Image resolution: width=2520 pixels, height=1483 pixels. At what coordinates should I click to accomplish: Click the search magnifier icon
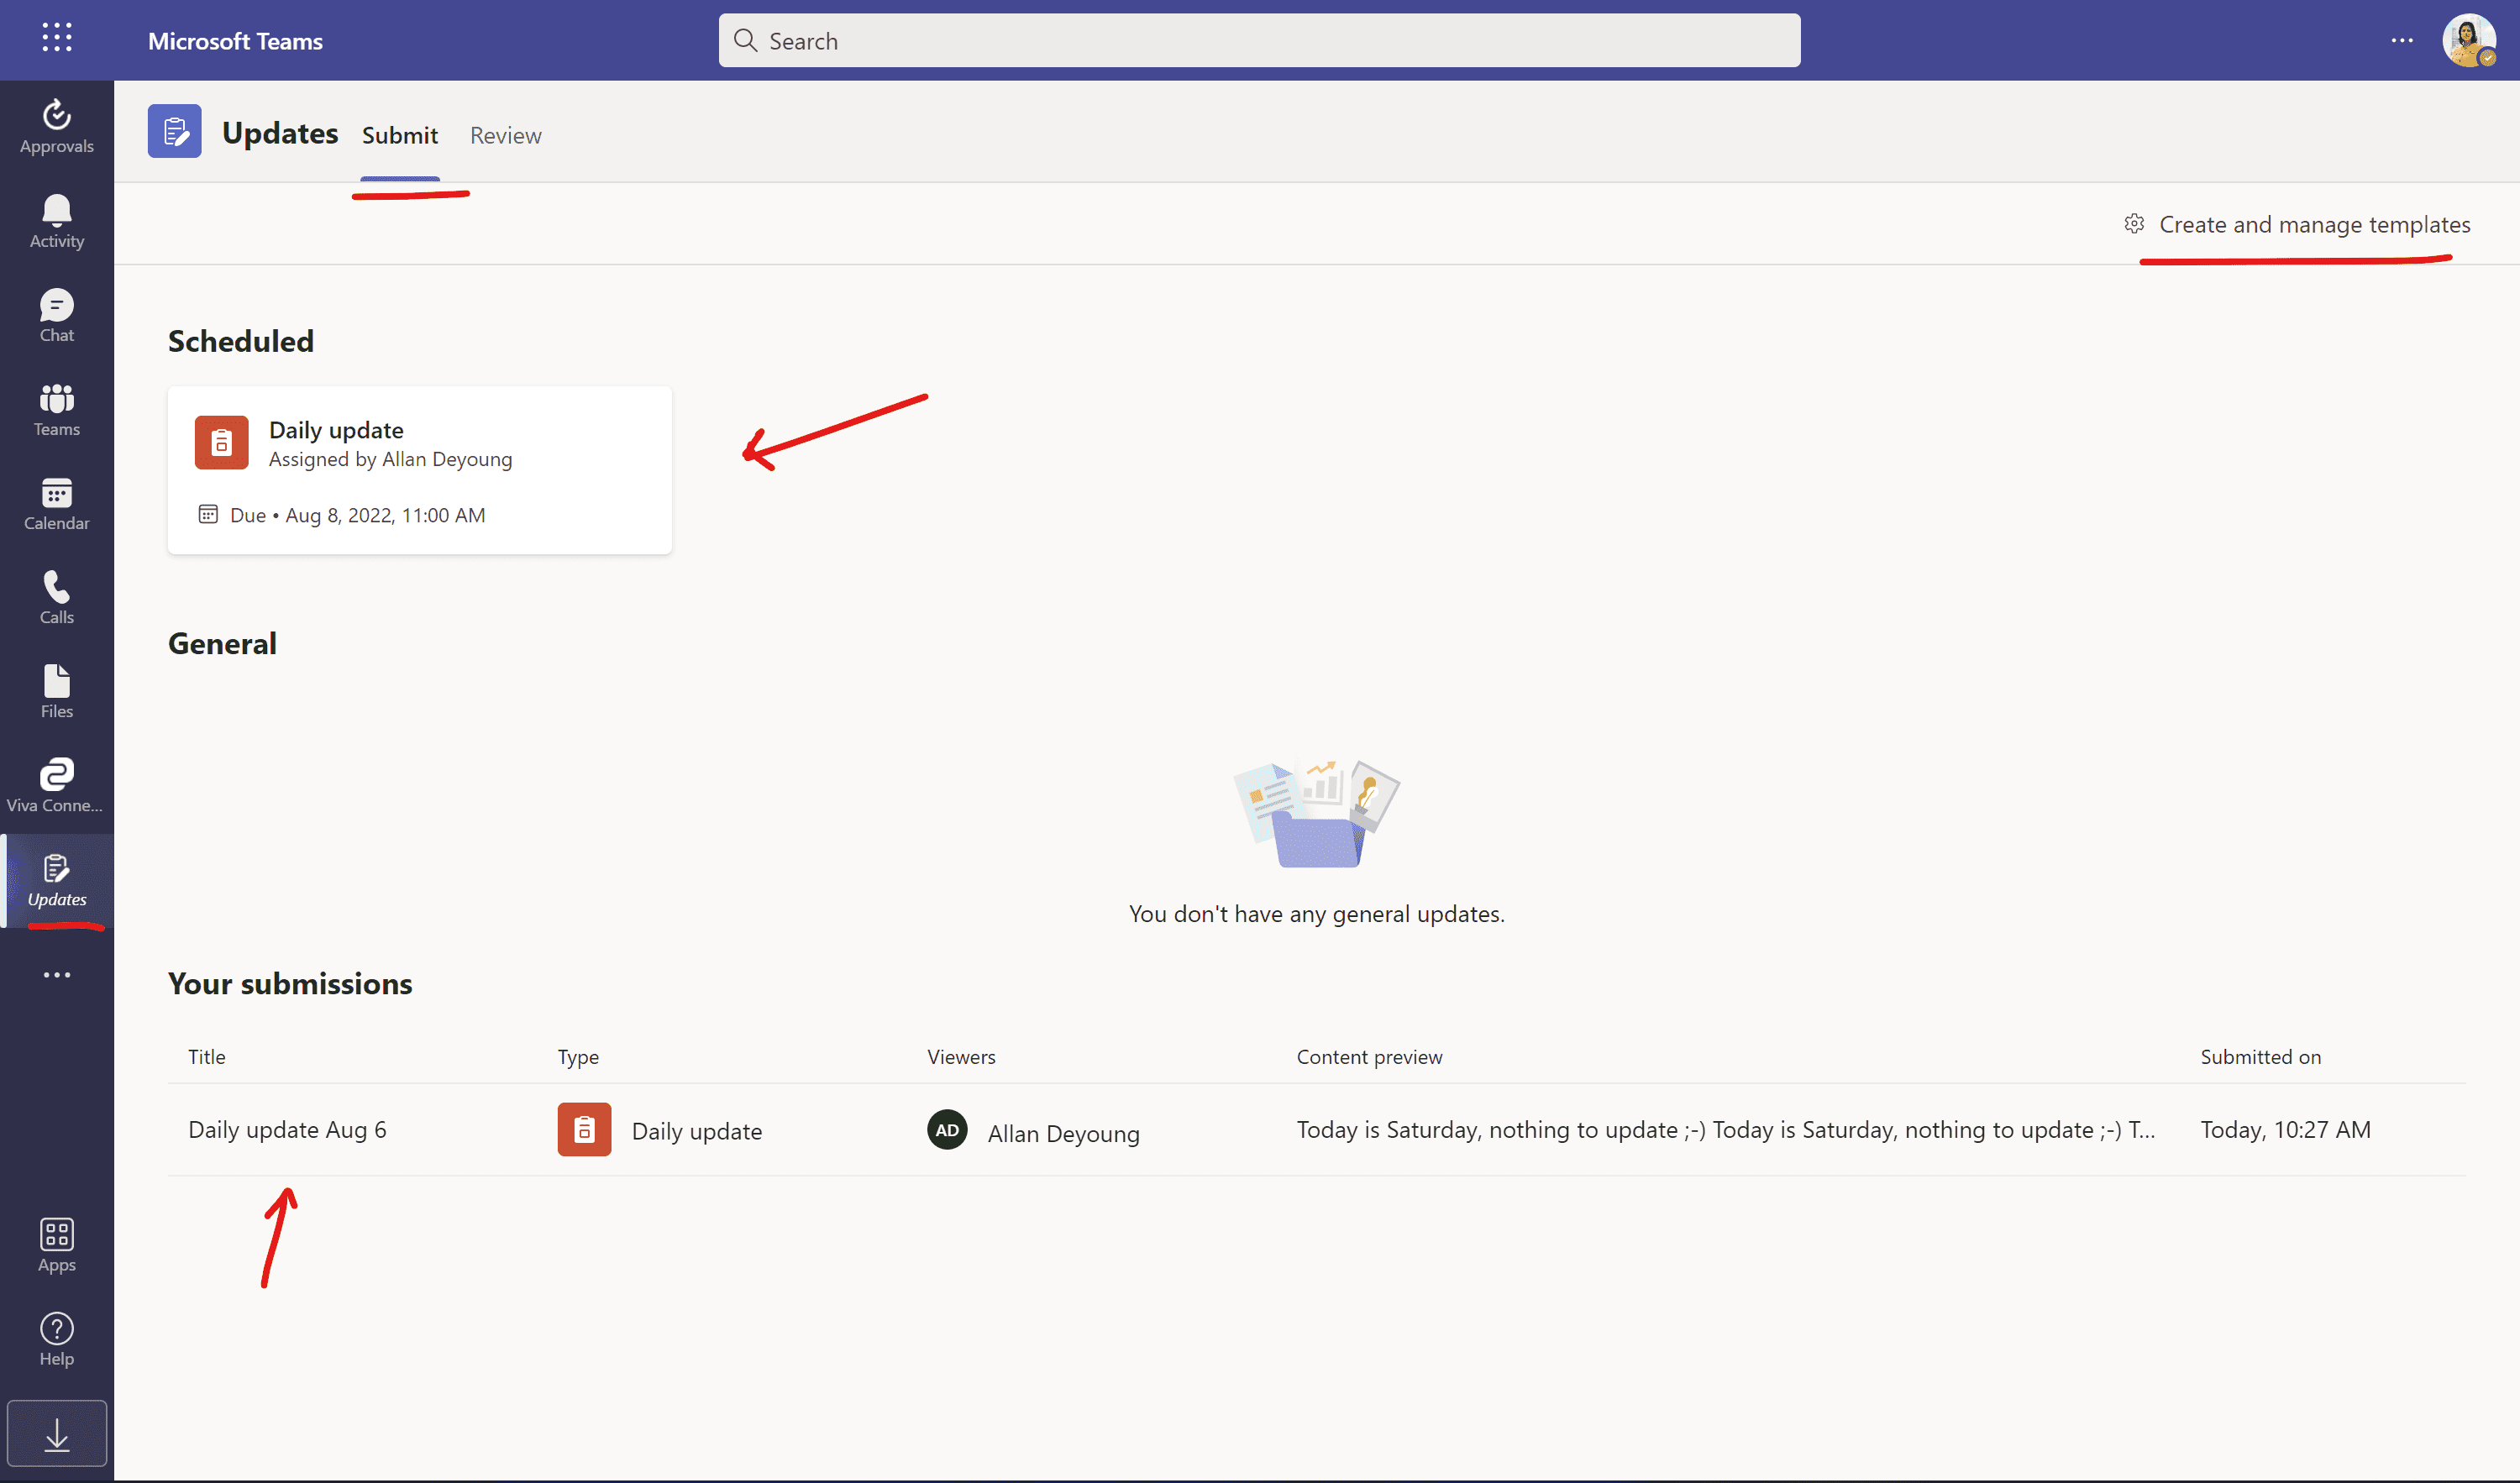pos(745,40)
